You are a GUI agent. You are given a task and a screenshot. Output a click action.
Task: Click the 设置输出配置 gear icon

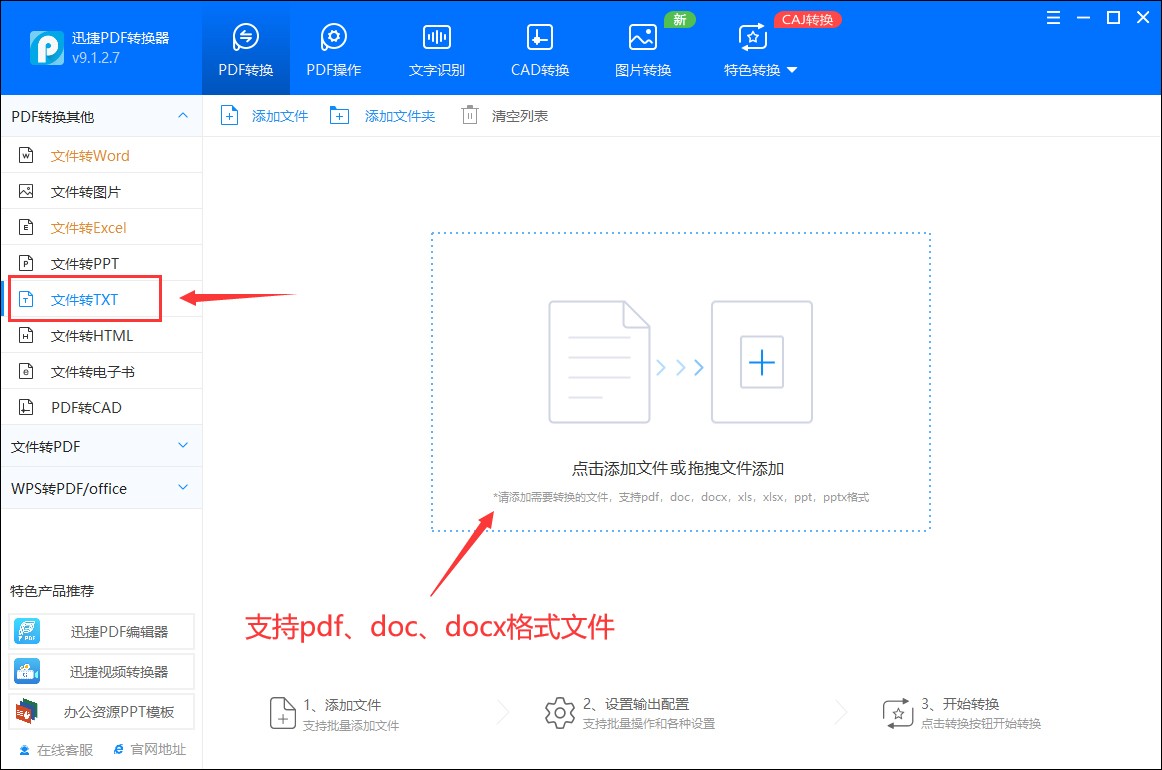click(560, 713)
